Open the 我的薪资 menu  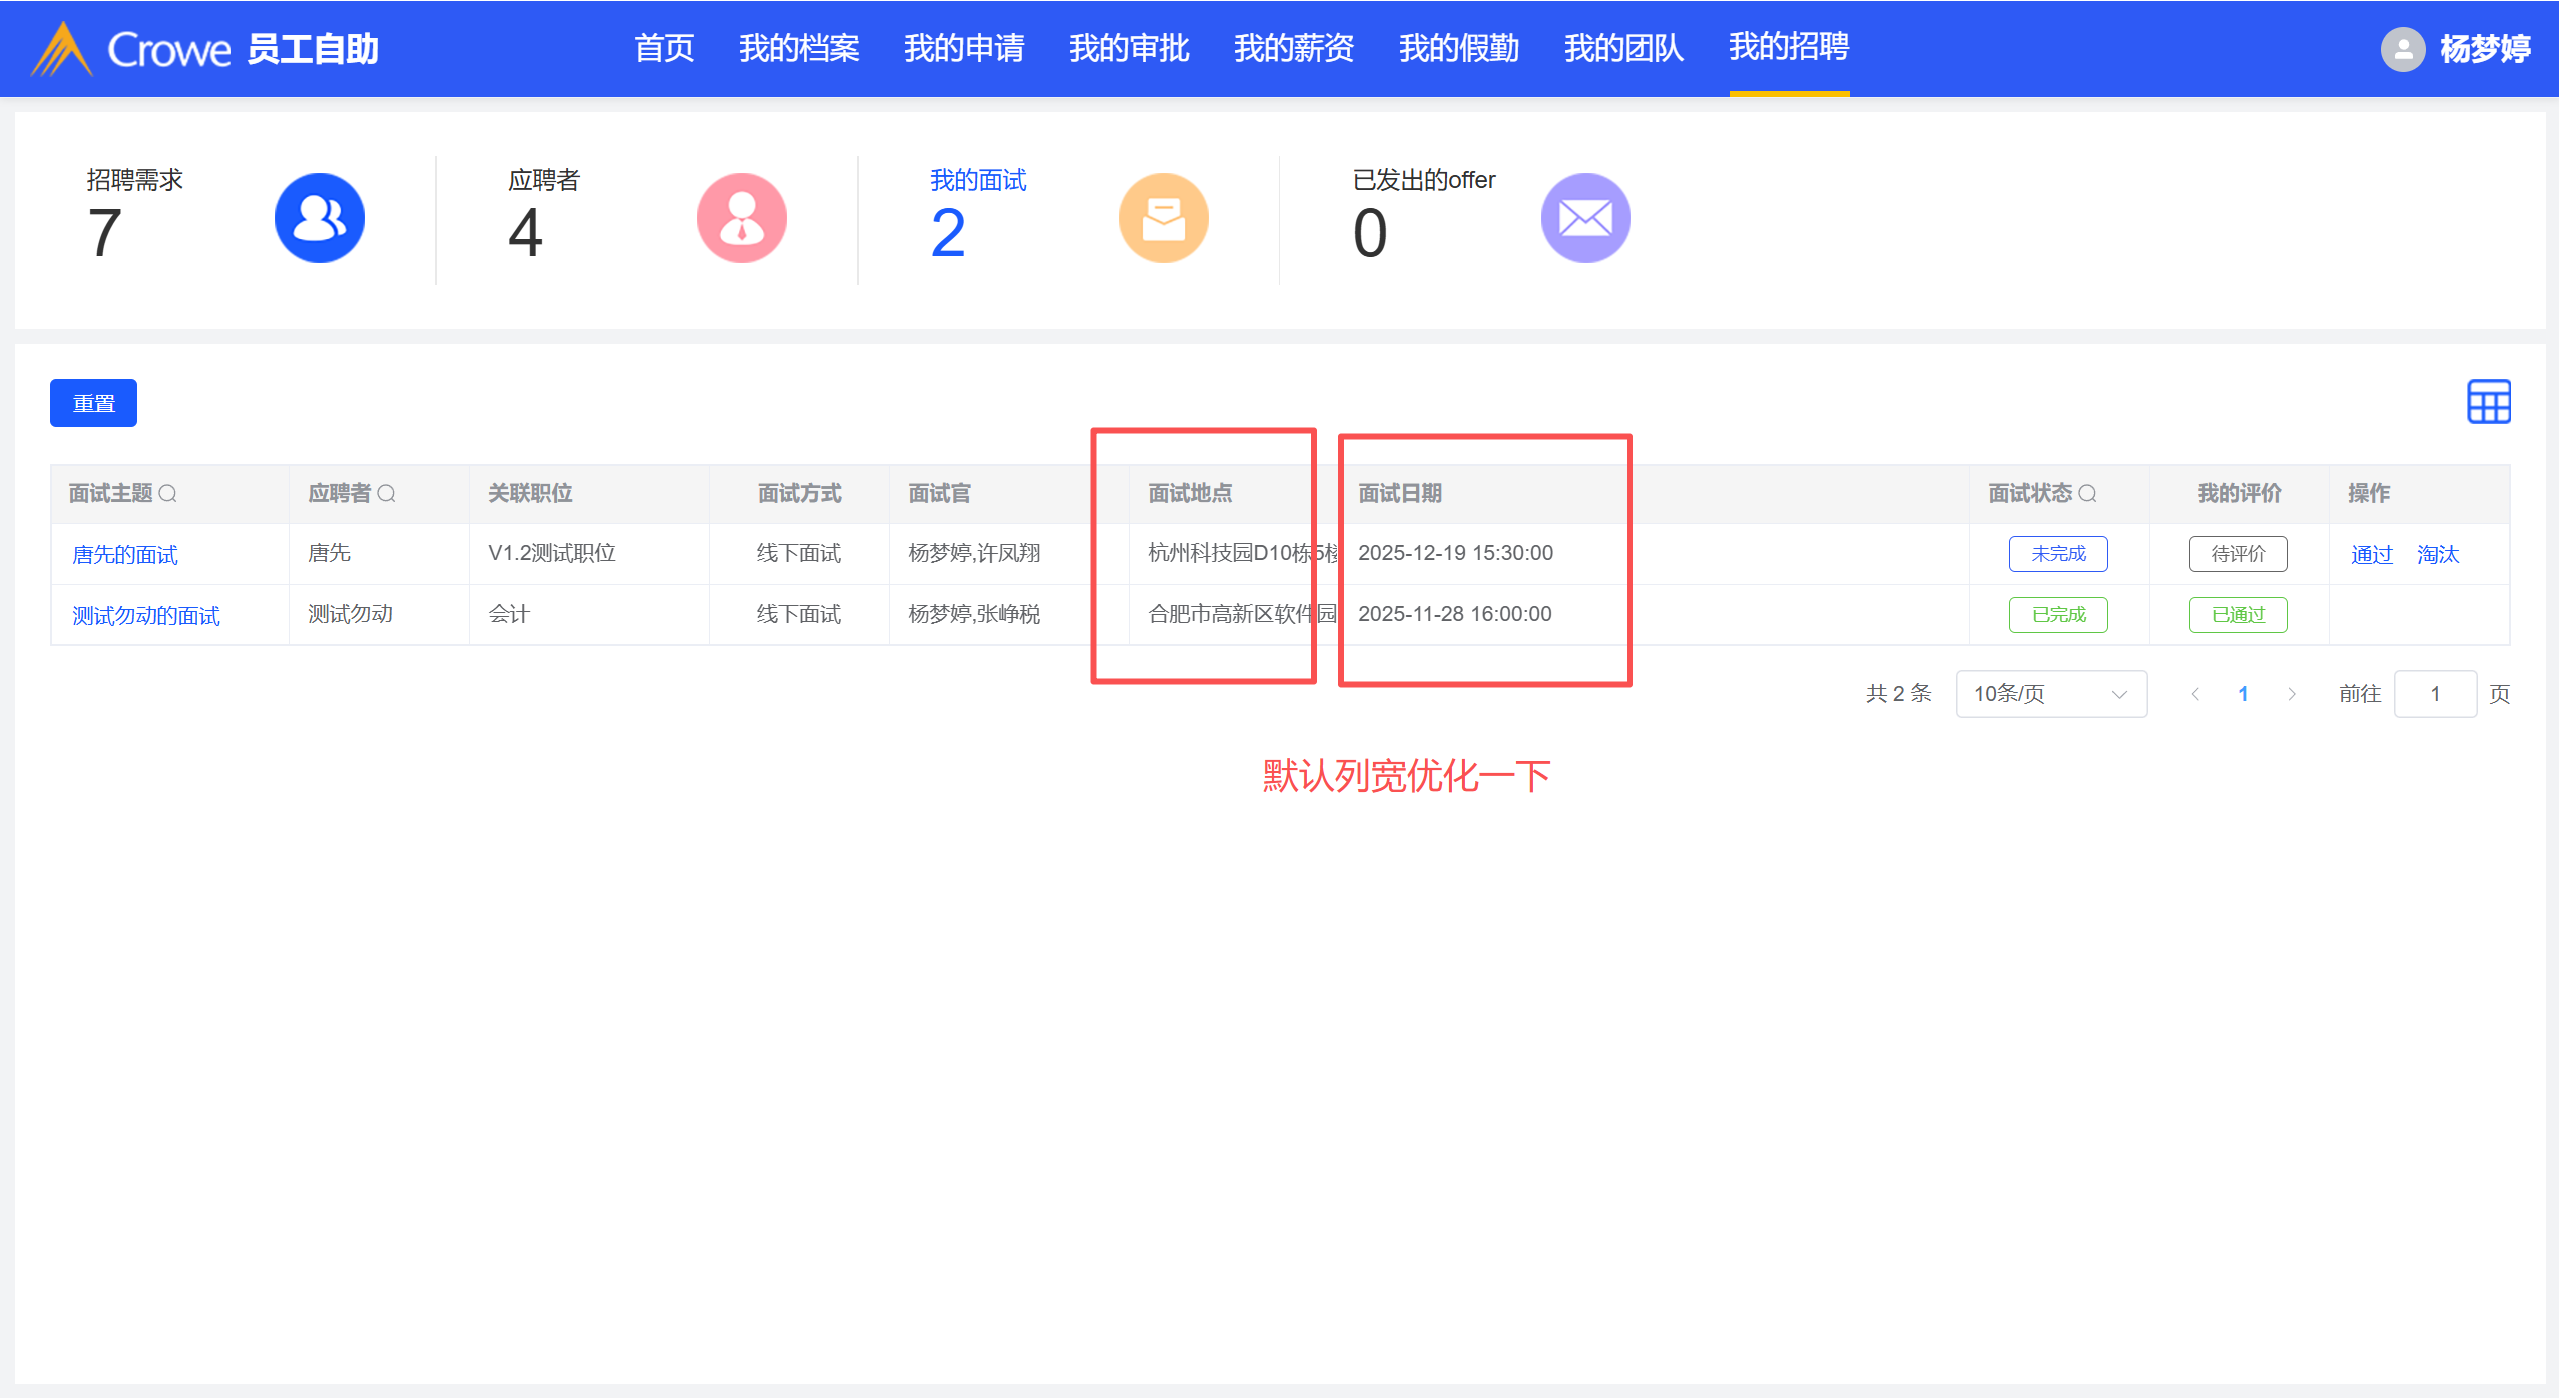pyautogui.click(x=1293, y=48)
